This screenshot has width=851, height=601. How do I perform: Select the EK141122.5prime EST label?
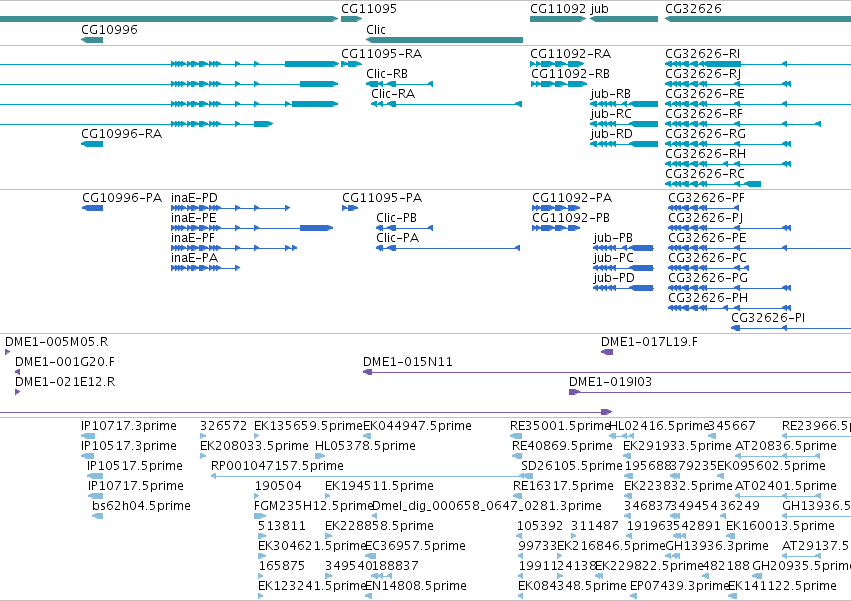(782, 587)
